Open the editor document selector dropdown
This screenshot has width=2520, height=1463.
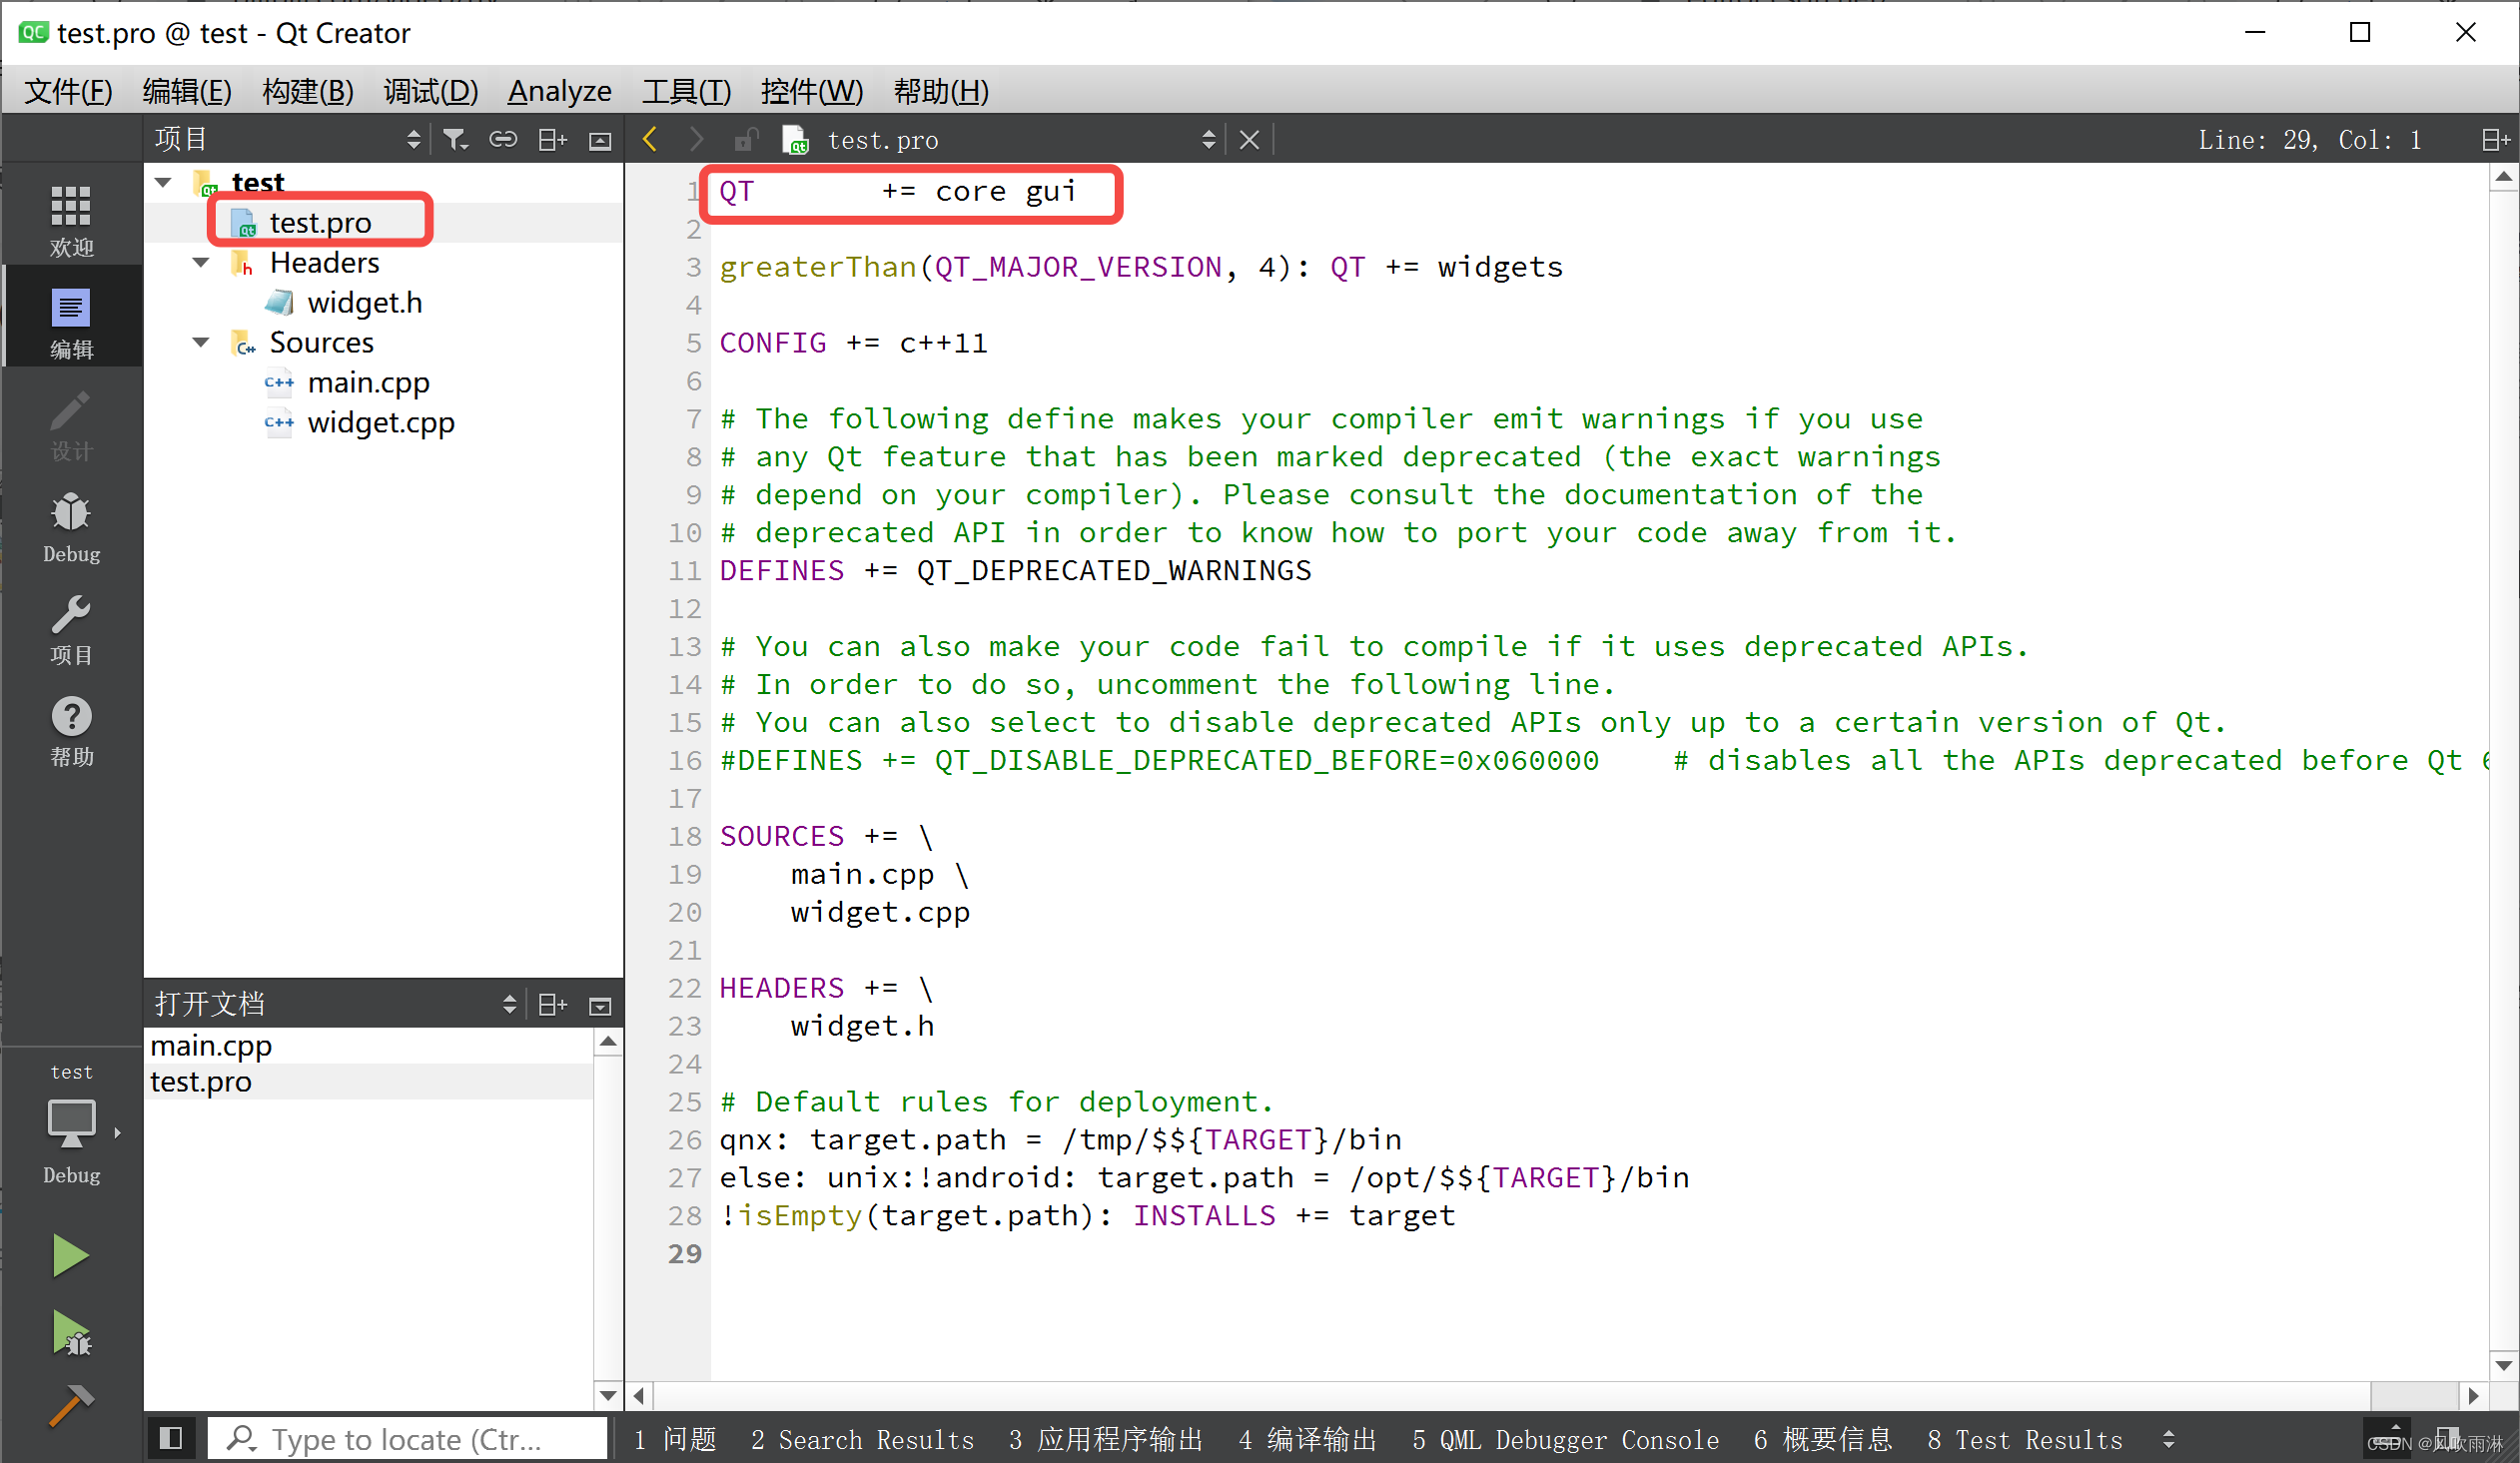pos(1208,140)
